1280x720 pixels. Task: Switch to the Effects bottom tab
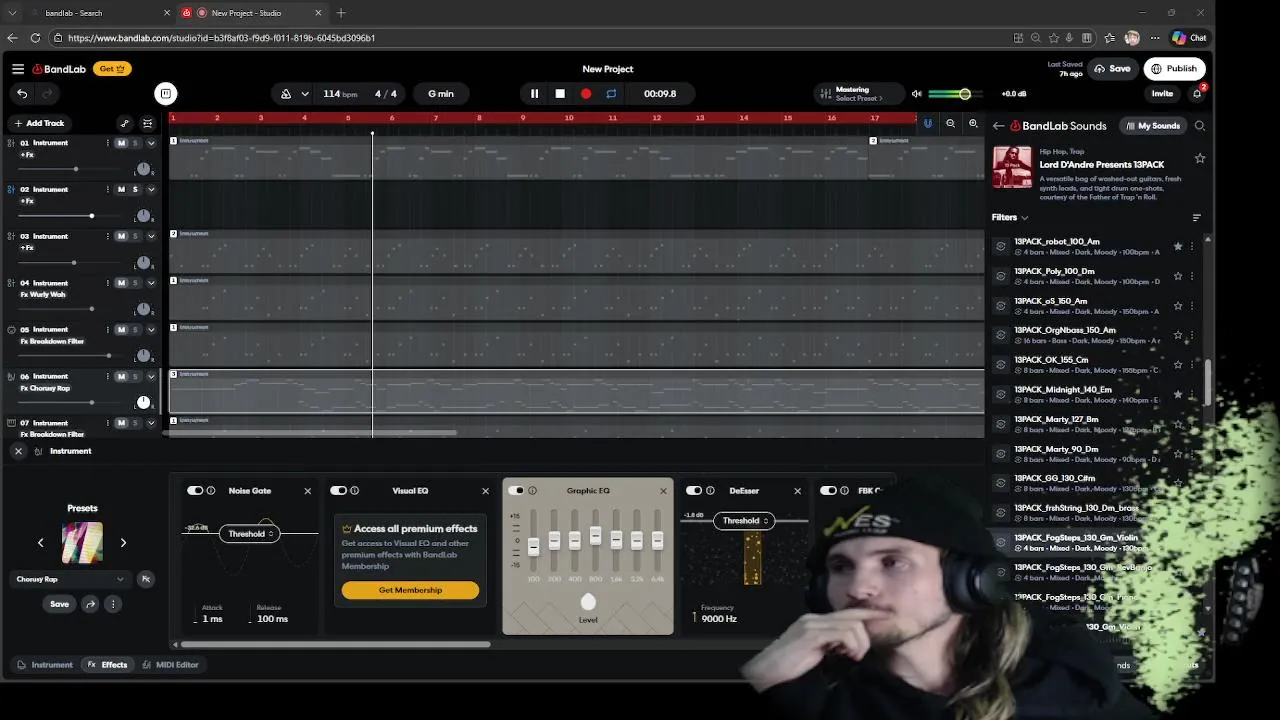pyautogui.click(x=108, y=665)
